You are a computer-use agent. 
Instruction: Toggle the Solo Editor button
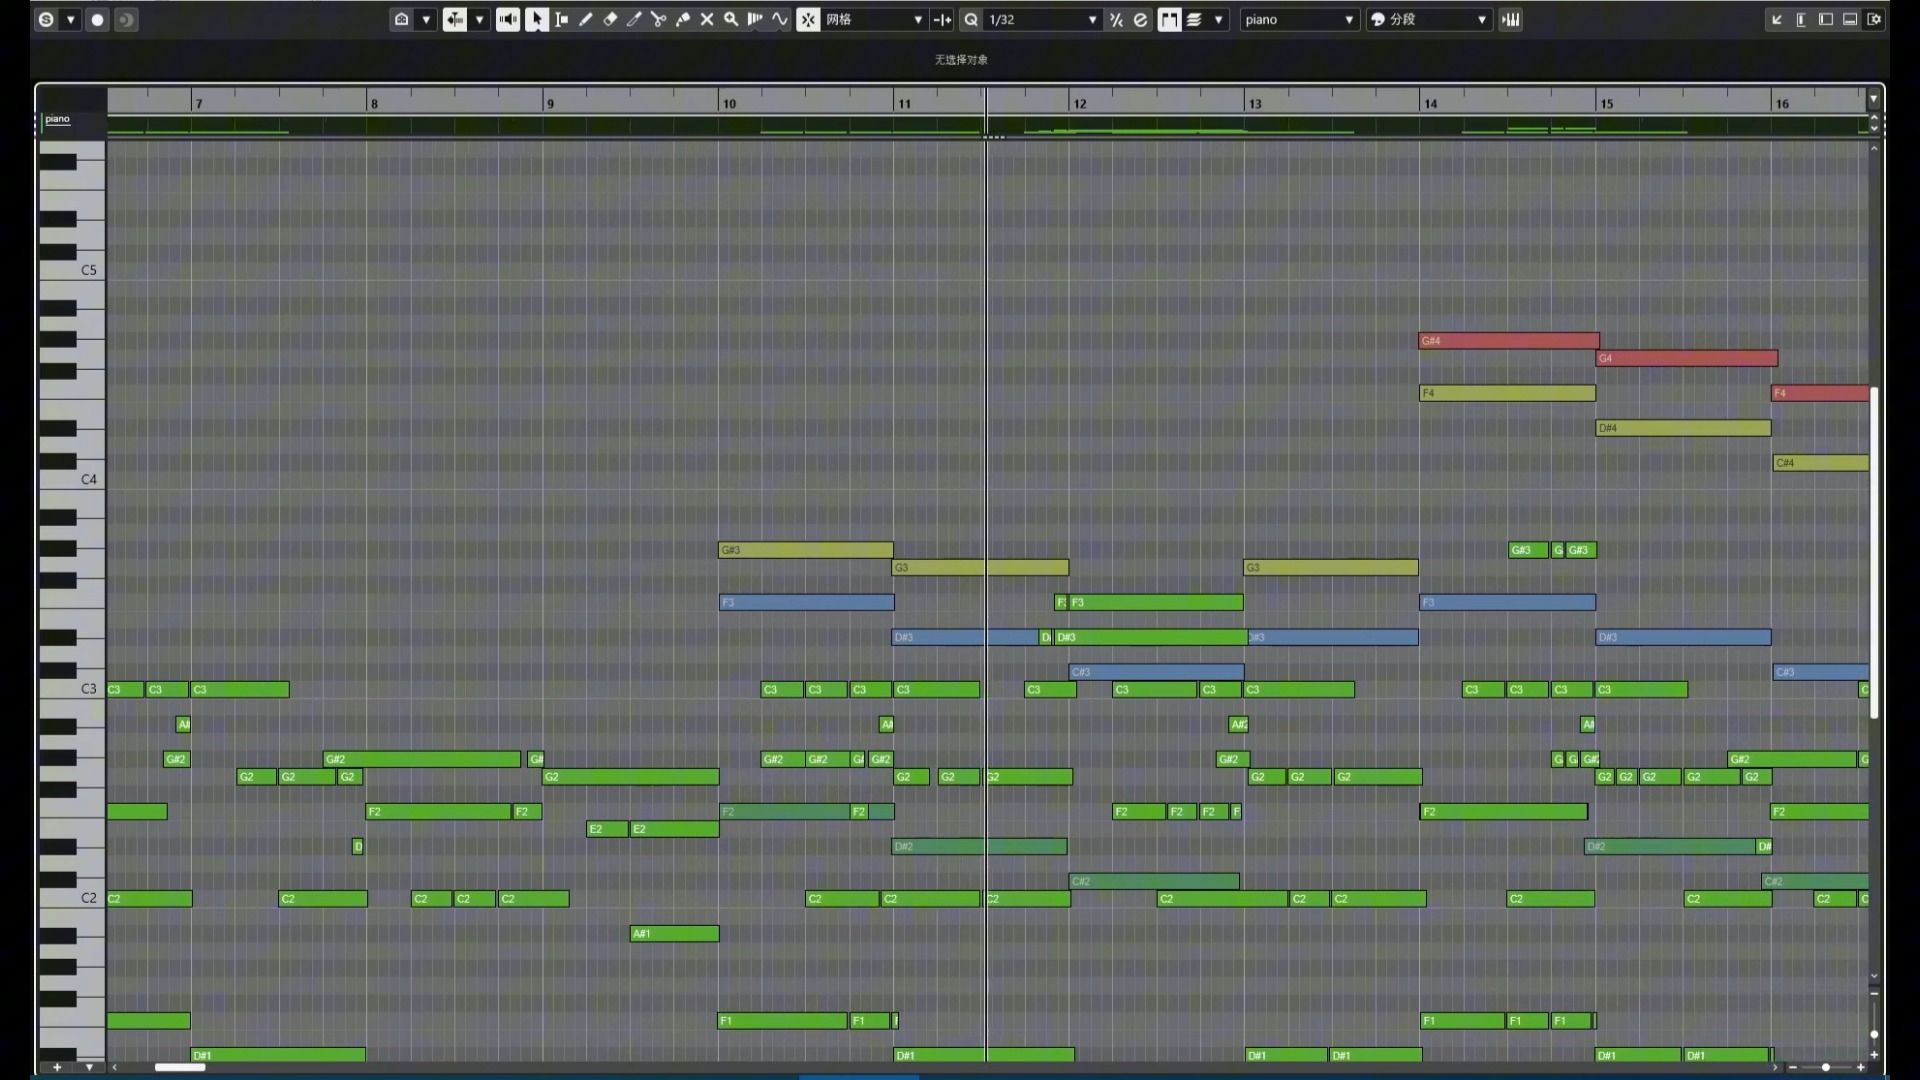[46, 19]
